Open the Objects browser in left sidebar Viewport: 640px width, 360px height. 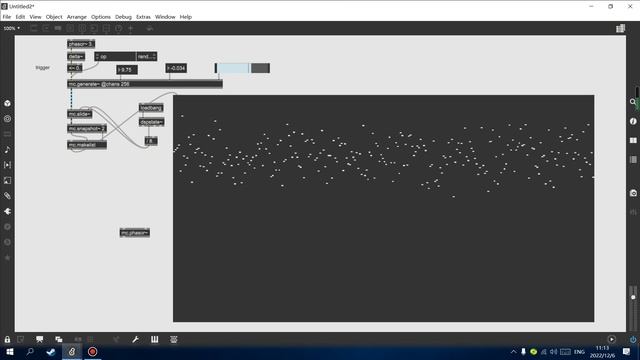coord(7,103)
